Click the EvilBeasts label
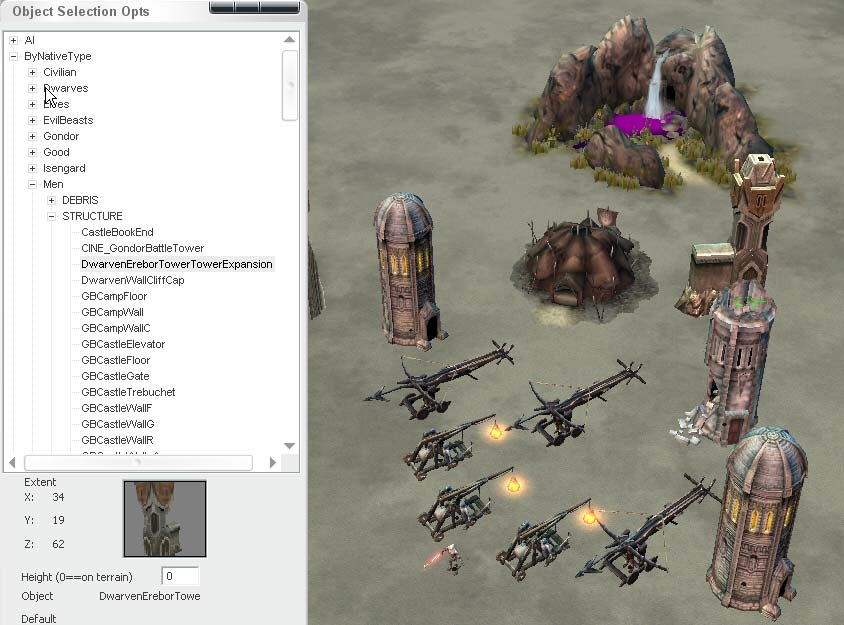This screenshot has height=625, width=844. pyautogui.click(x=68, y=121)
